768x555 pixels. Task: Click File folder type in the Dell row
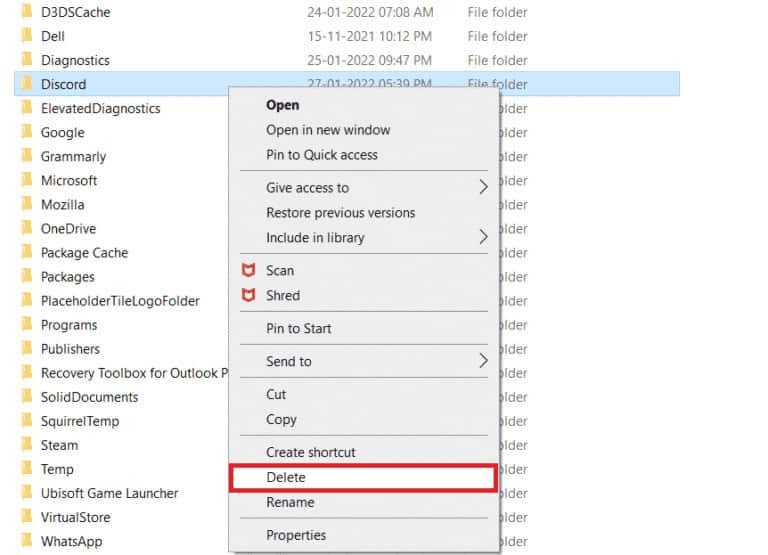pos(498,36)
